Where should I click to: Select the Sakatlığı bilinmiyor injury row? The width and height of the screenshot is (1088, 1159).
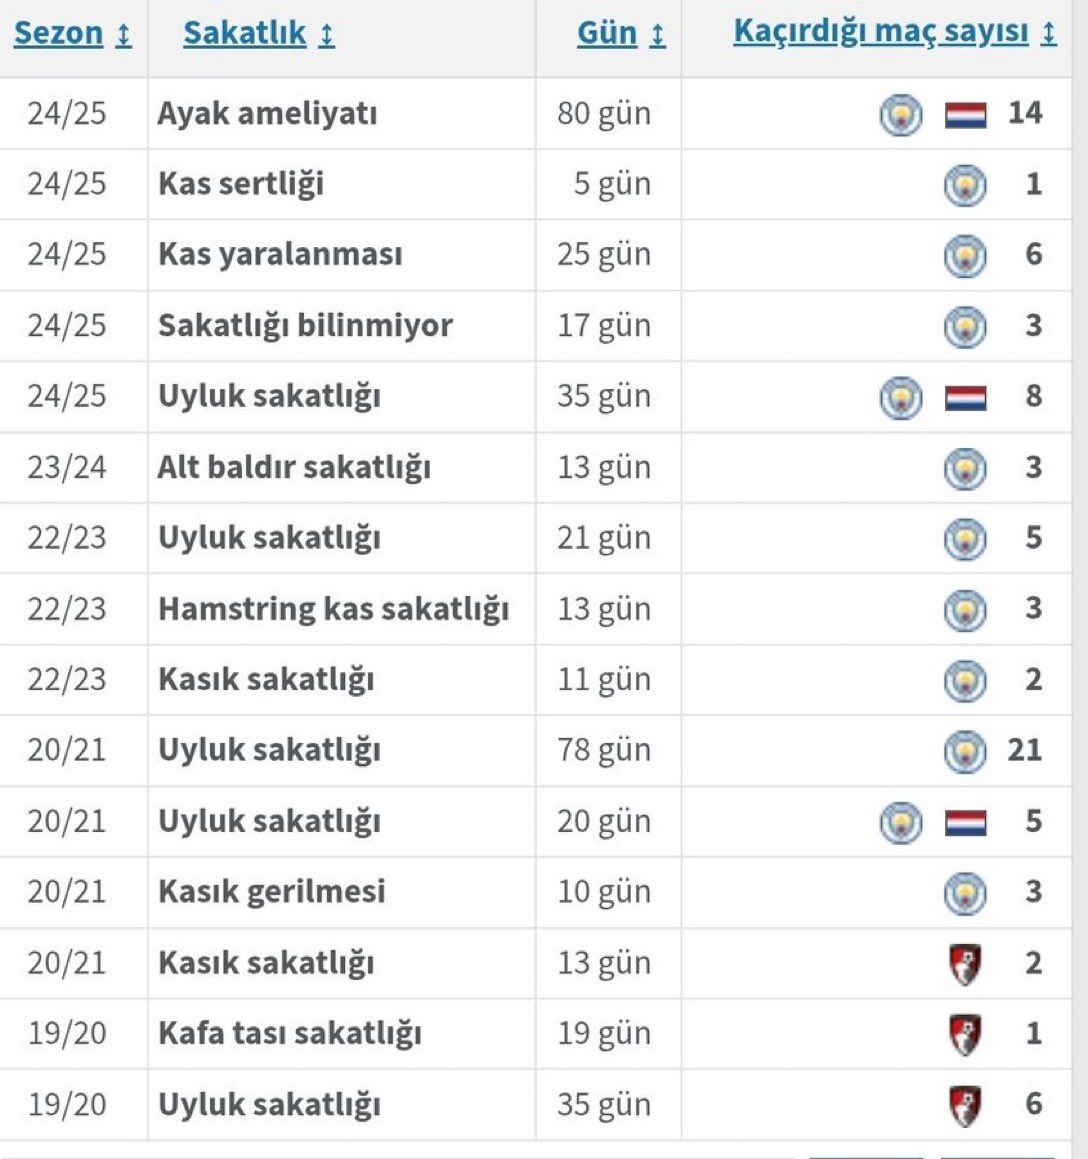(x=536, y=326)
